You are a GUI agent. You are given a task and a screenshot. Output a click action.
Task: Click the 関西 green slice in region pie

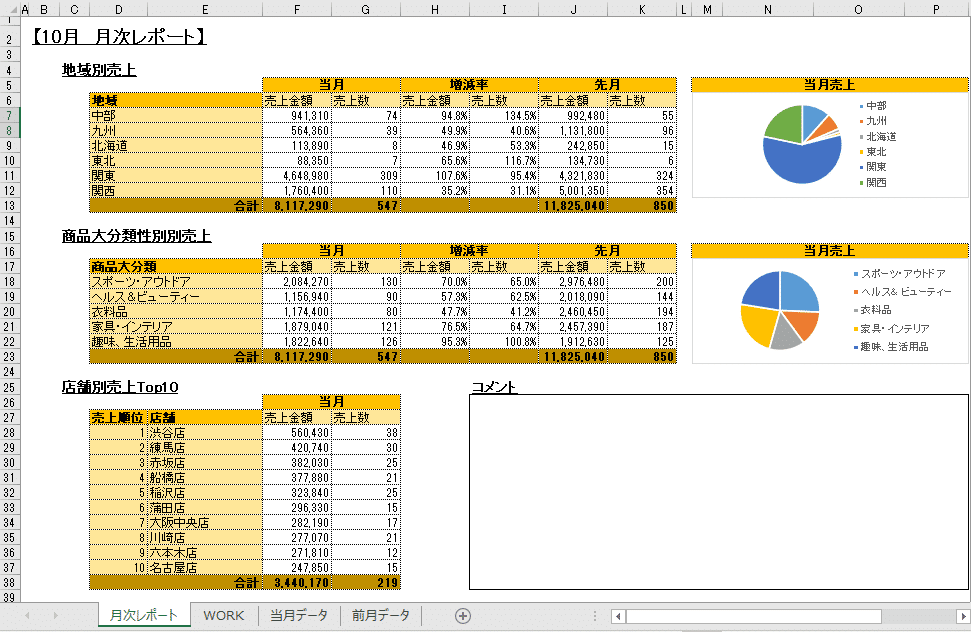(x=783, y=121)
